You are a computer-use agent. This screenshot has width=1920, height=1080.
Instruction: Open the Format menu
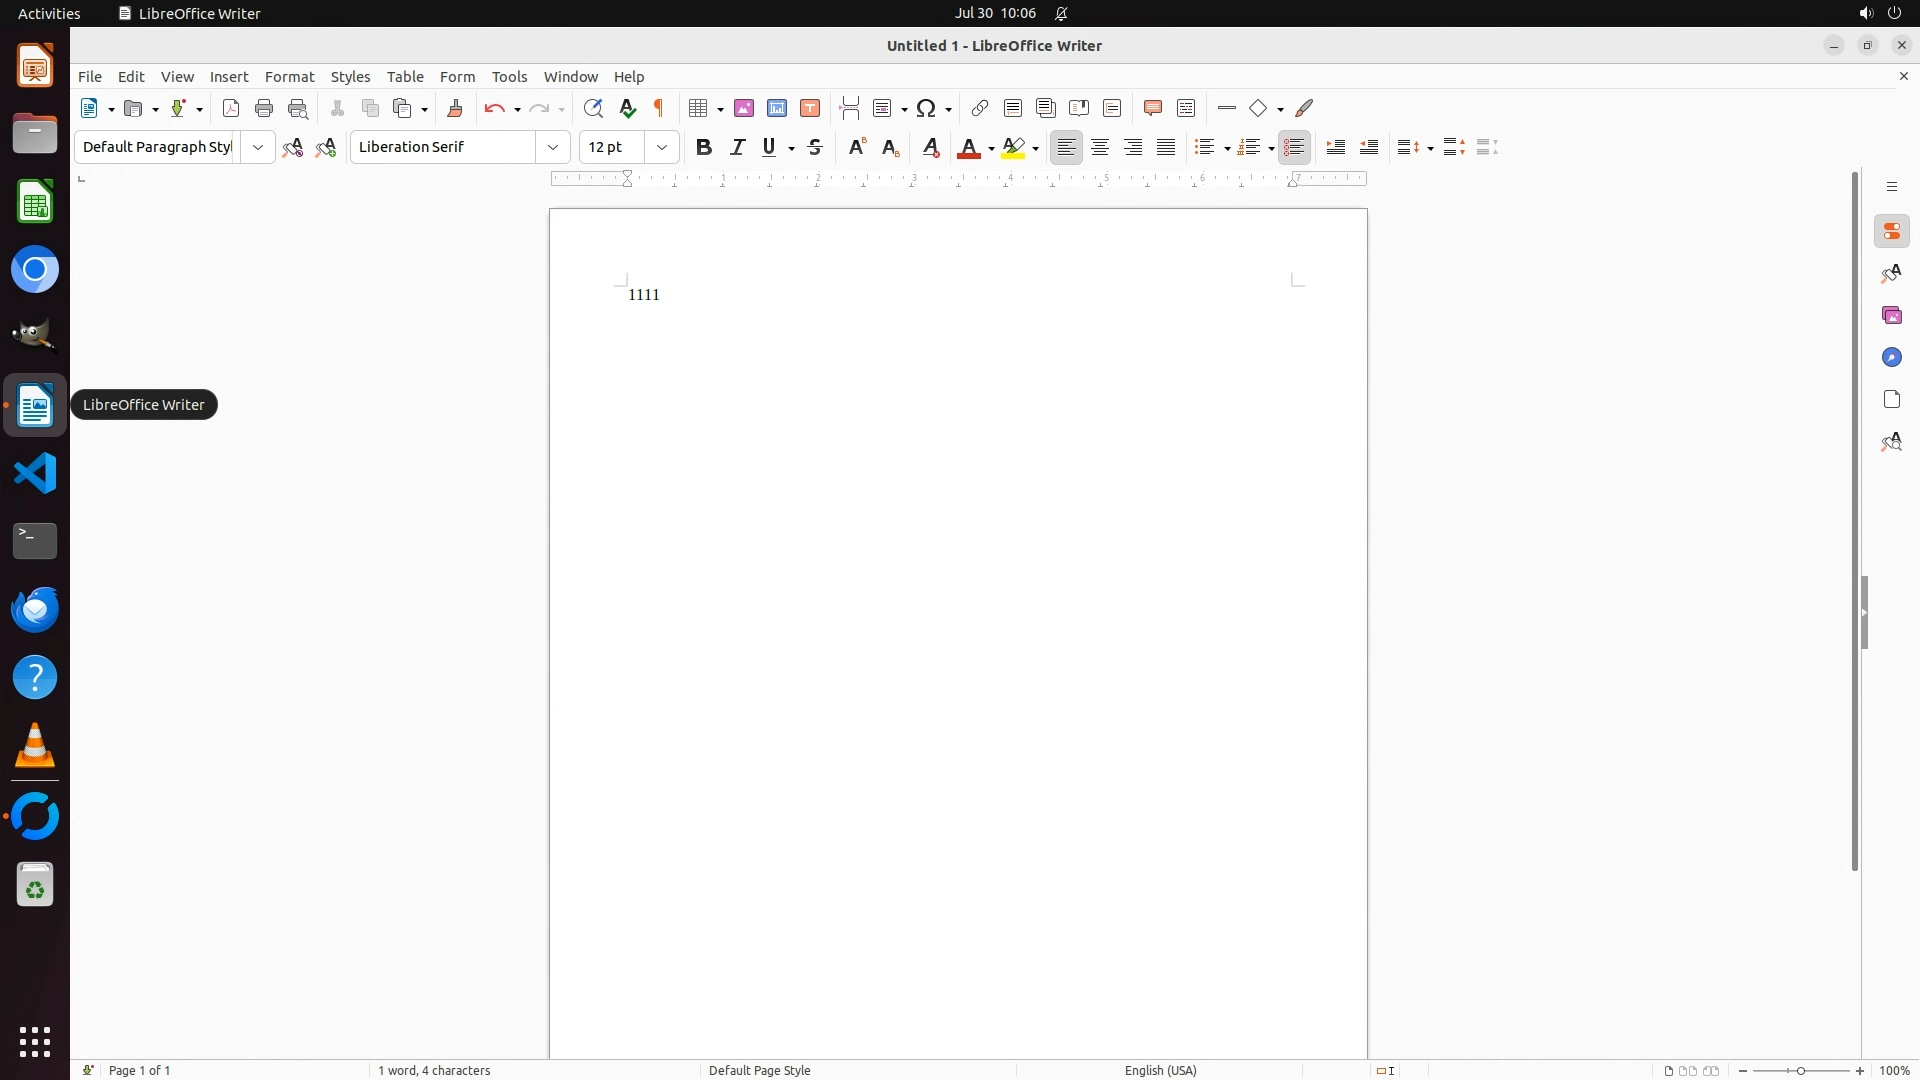[x=289, y=77]
